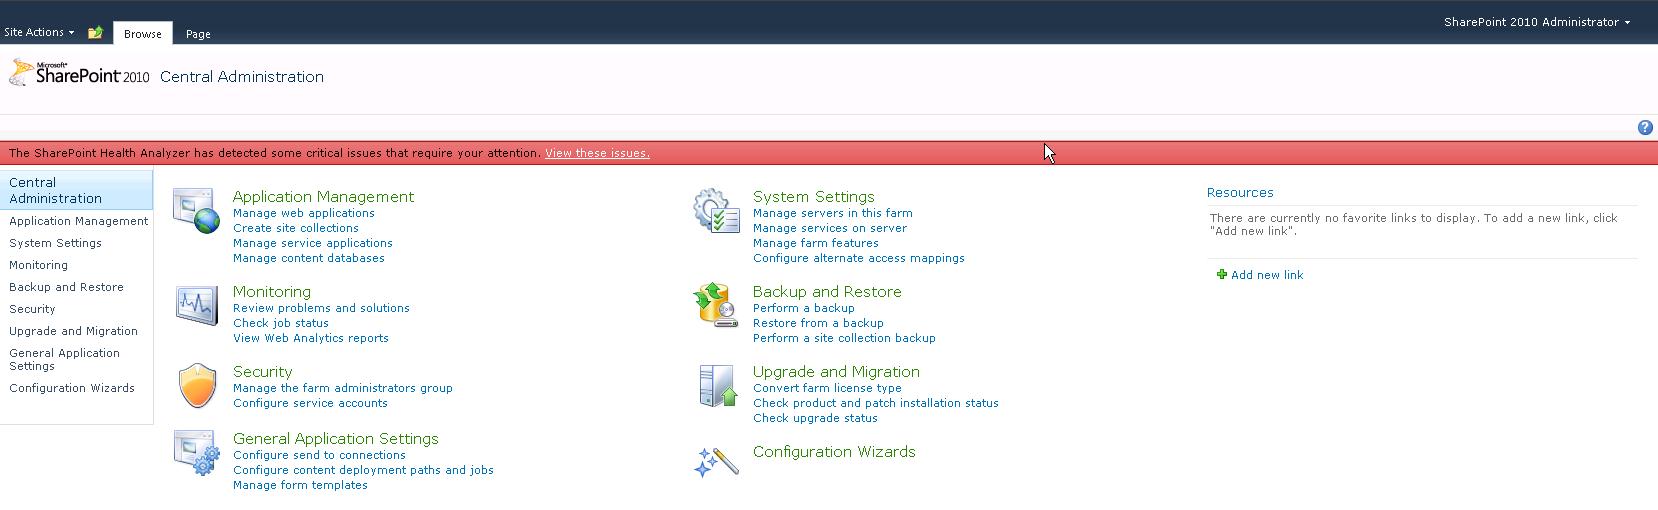Image resolution: width=1658 pixels, height=510 pixels.
Task: Click the General Application Settings gear icon
Action: pyautogui.click(x=196, y=452)
